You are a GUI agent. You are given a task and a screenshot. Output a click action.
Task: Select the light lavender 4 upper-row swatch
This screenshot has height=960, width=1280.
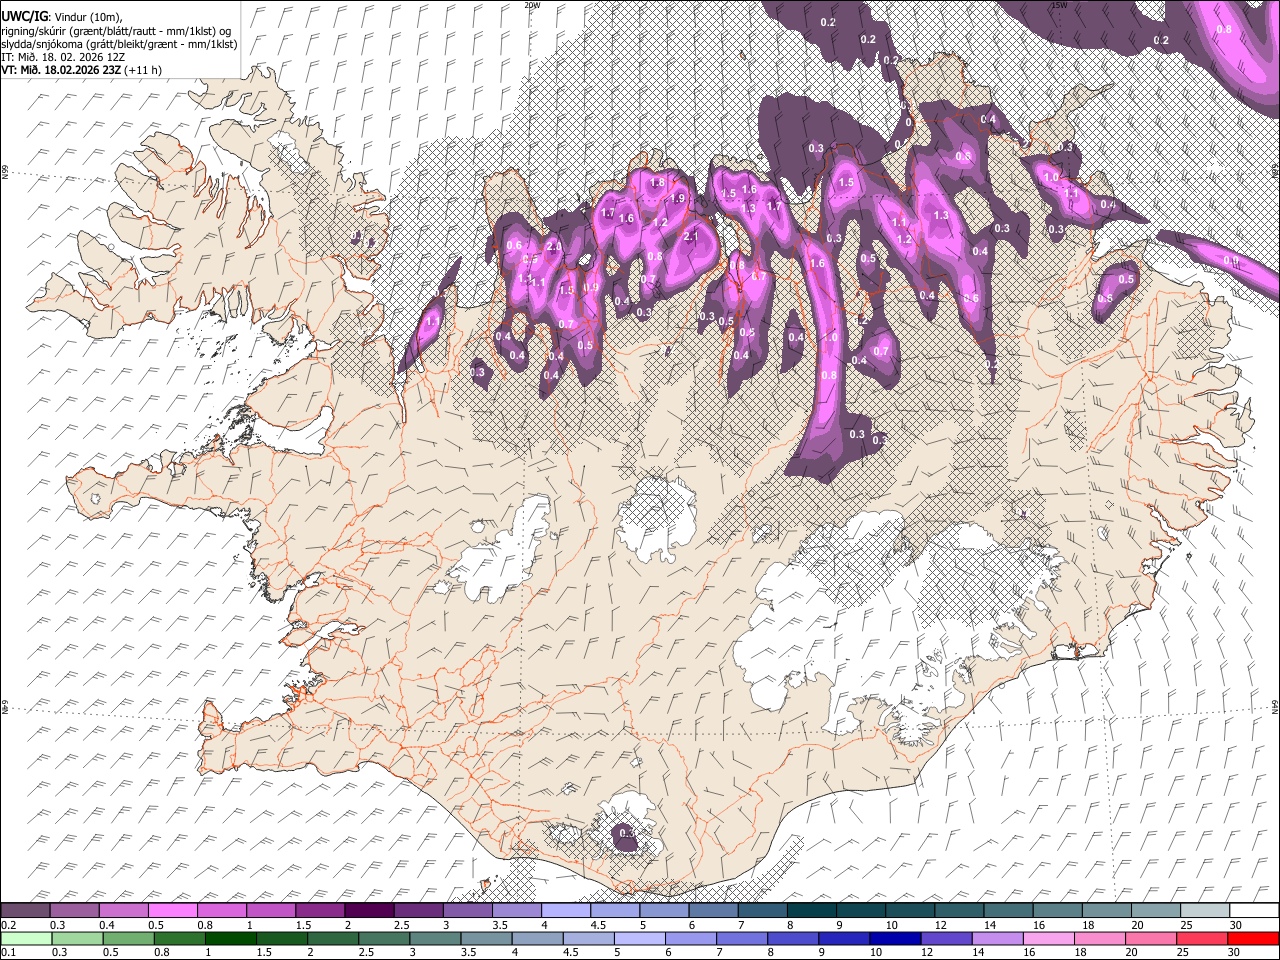click(565, 910)
